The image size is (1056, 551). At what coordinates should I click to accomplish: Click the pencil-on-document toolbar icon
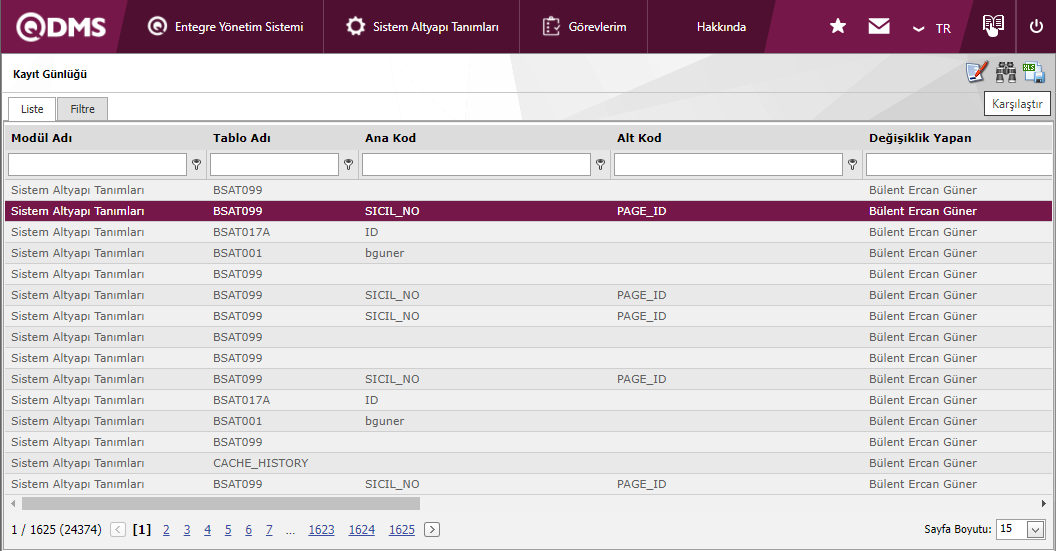[976, 73]
